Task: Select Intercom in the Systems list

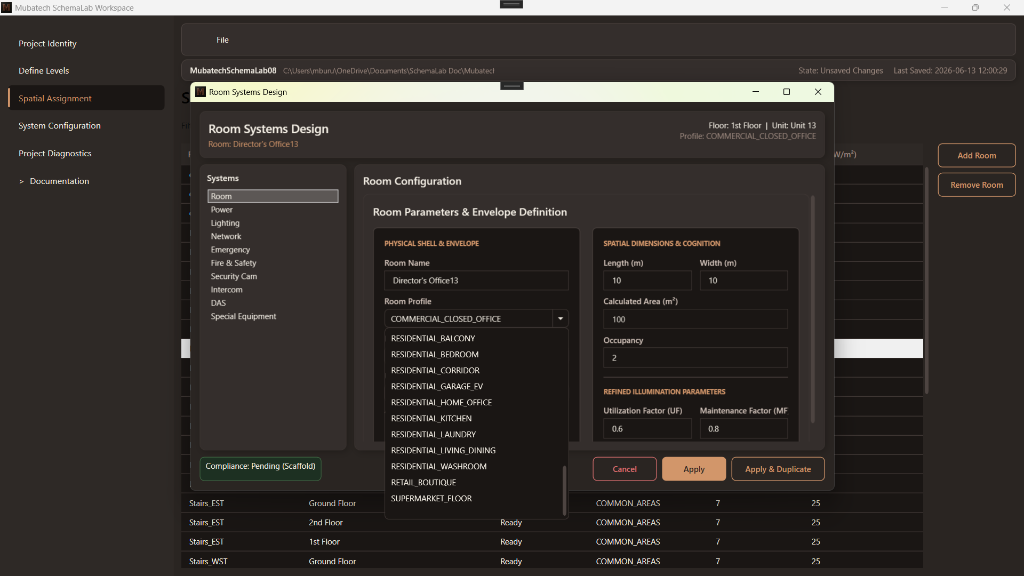Action: pos(273,289)
